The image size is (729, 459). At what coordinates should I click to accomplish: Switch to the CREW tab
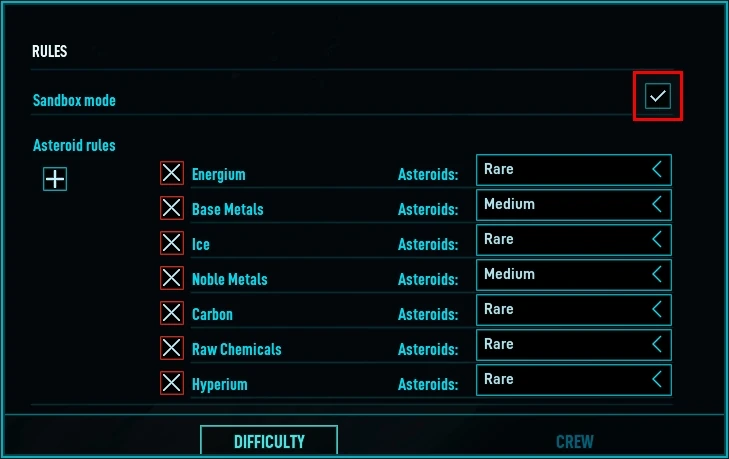click(575, 441)
